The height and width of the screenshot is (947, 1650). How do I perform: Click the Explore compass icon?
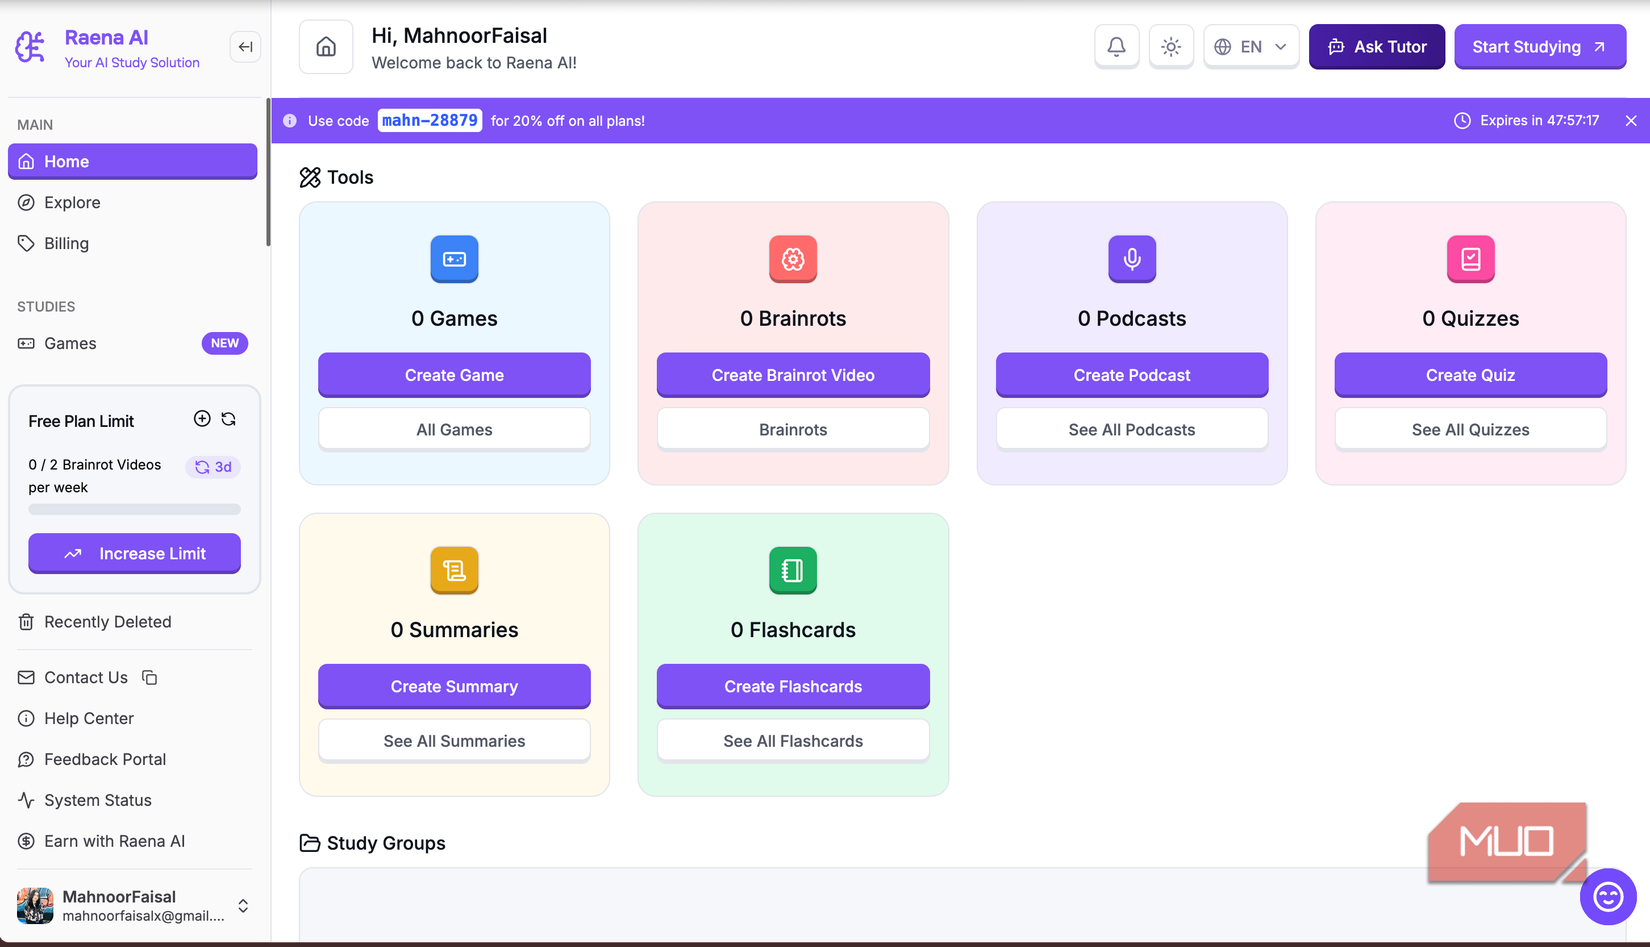[27, 203]
